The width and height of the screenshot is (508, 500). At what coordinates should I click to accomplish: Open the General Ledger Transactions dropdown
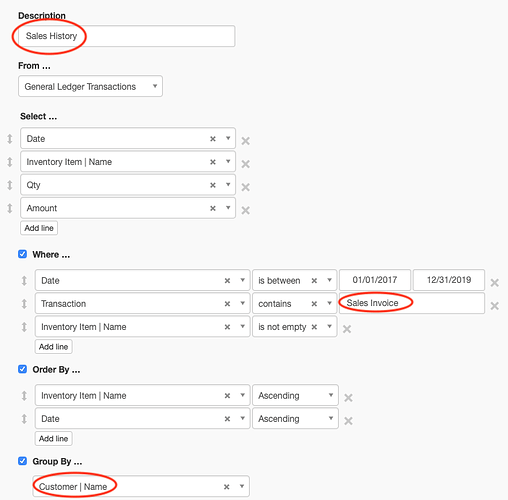click(x=90, y=86)
